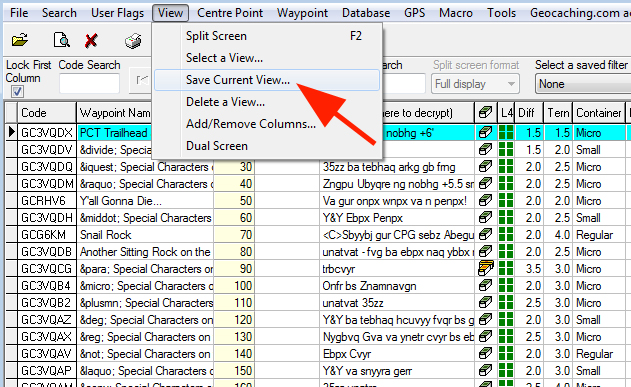Open the Tools menu
The height and width of the screenshot is (387, 631).
(501, 13)
